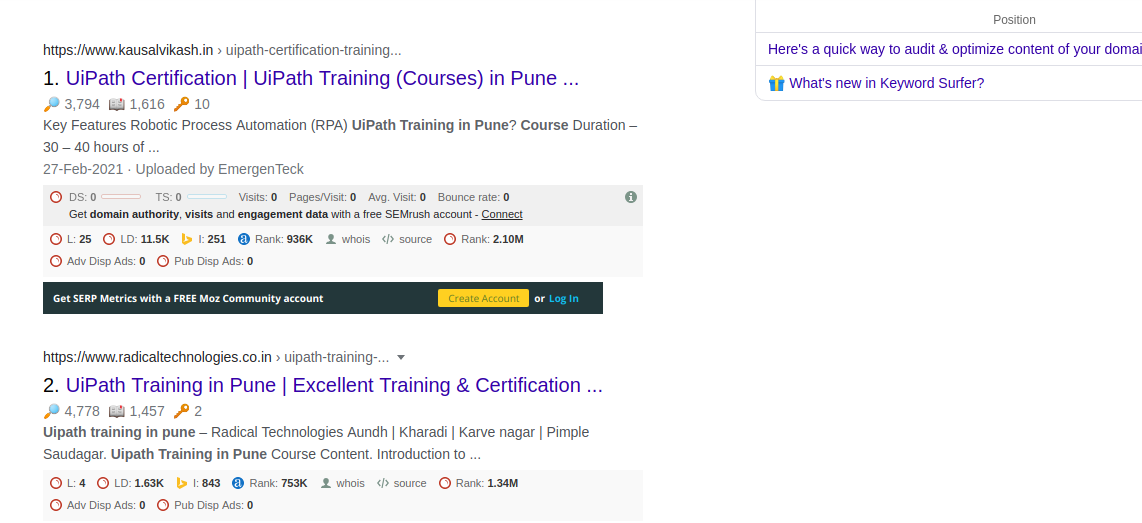Click the Bing icon before I: 843
The height and width of the screenshot is (523, 1142).
[181, 483]
